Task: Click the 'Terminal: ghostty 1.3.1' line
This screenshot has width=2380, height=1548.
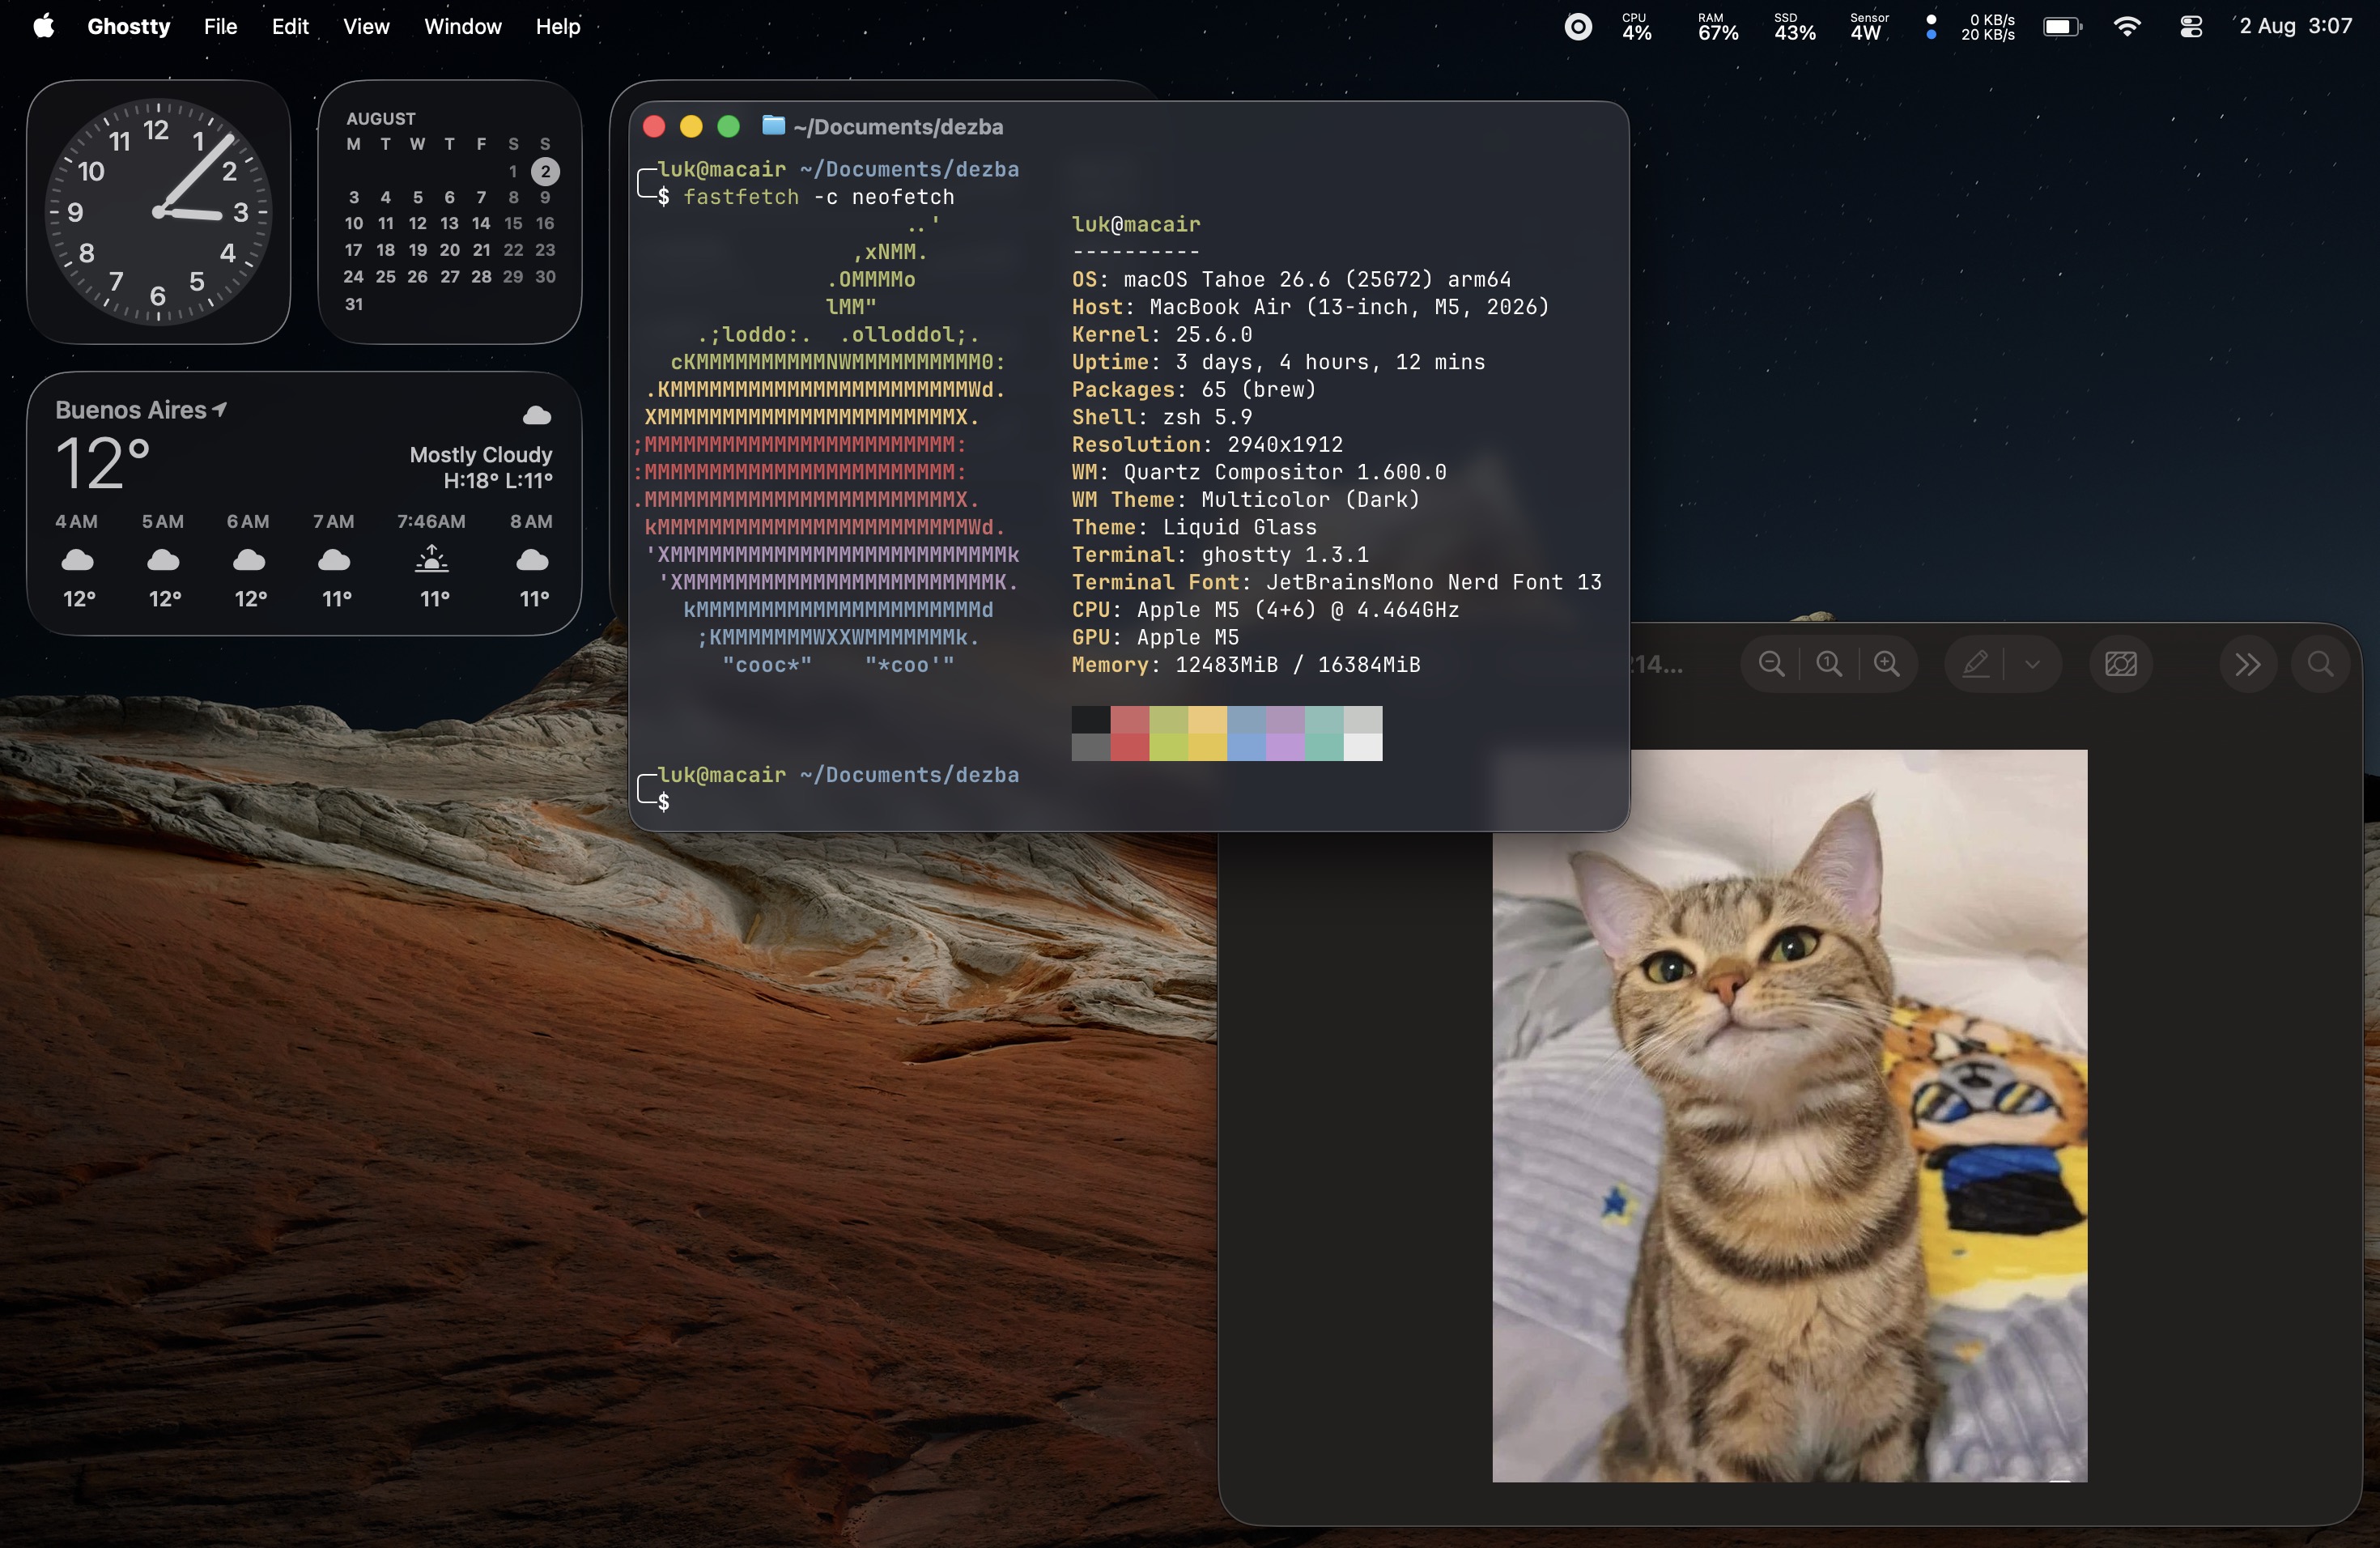Action: pyautogui.click(x=1220, y=554)
